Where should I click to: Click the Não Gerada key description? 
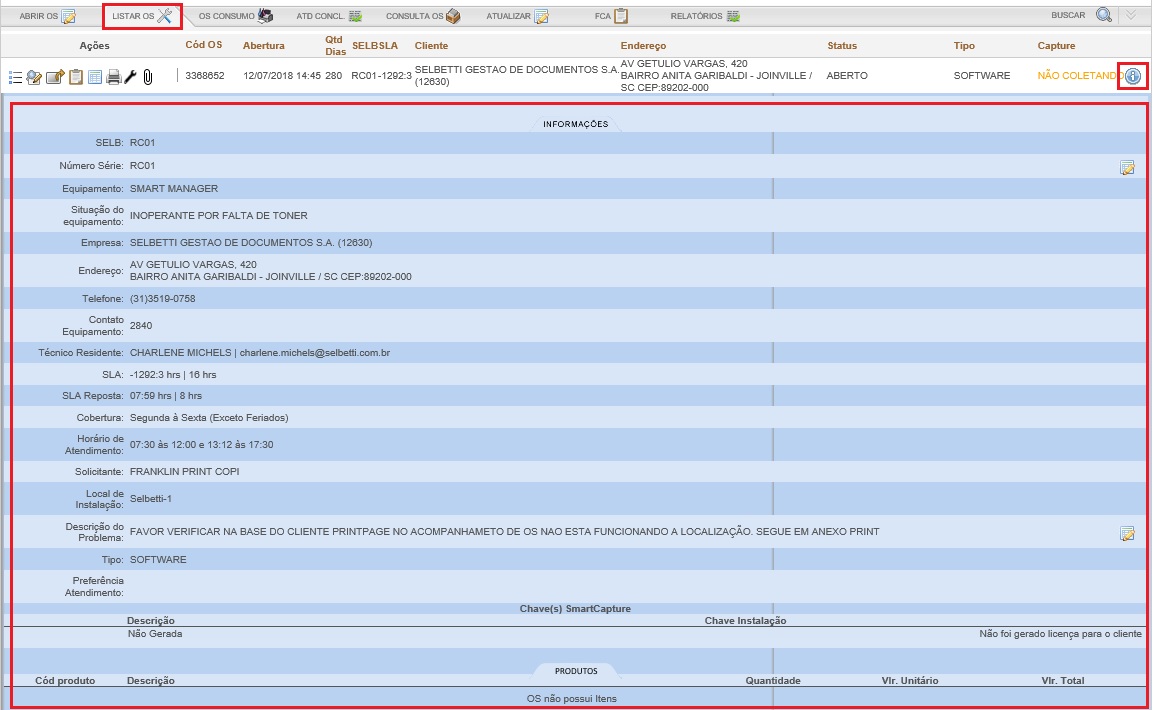155,634
